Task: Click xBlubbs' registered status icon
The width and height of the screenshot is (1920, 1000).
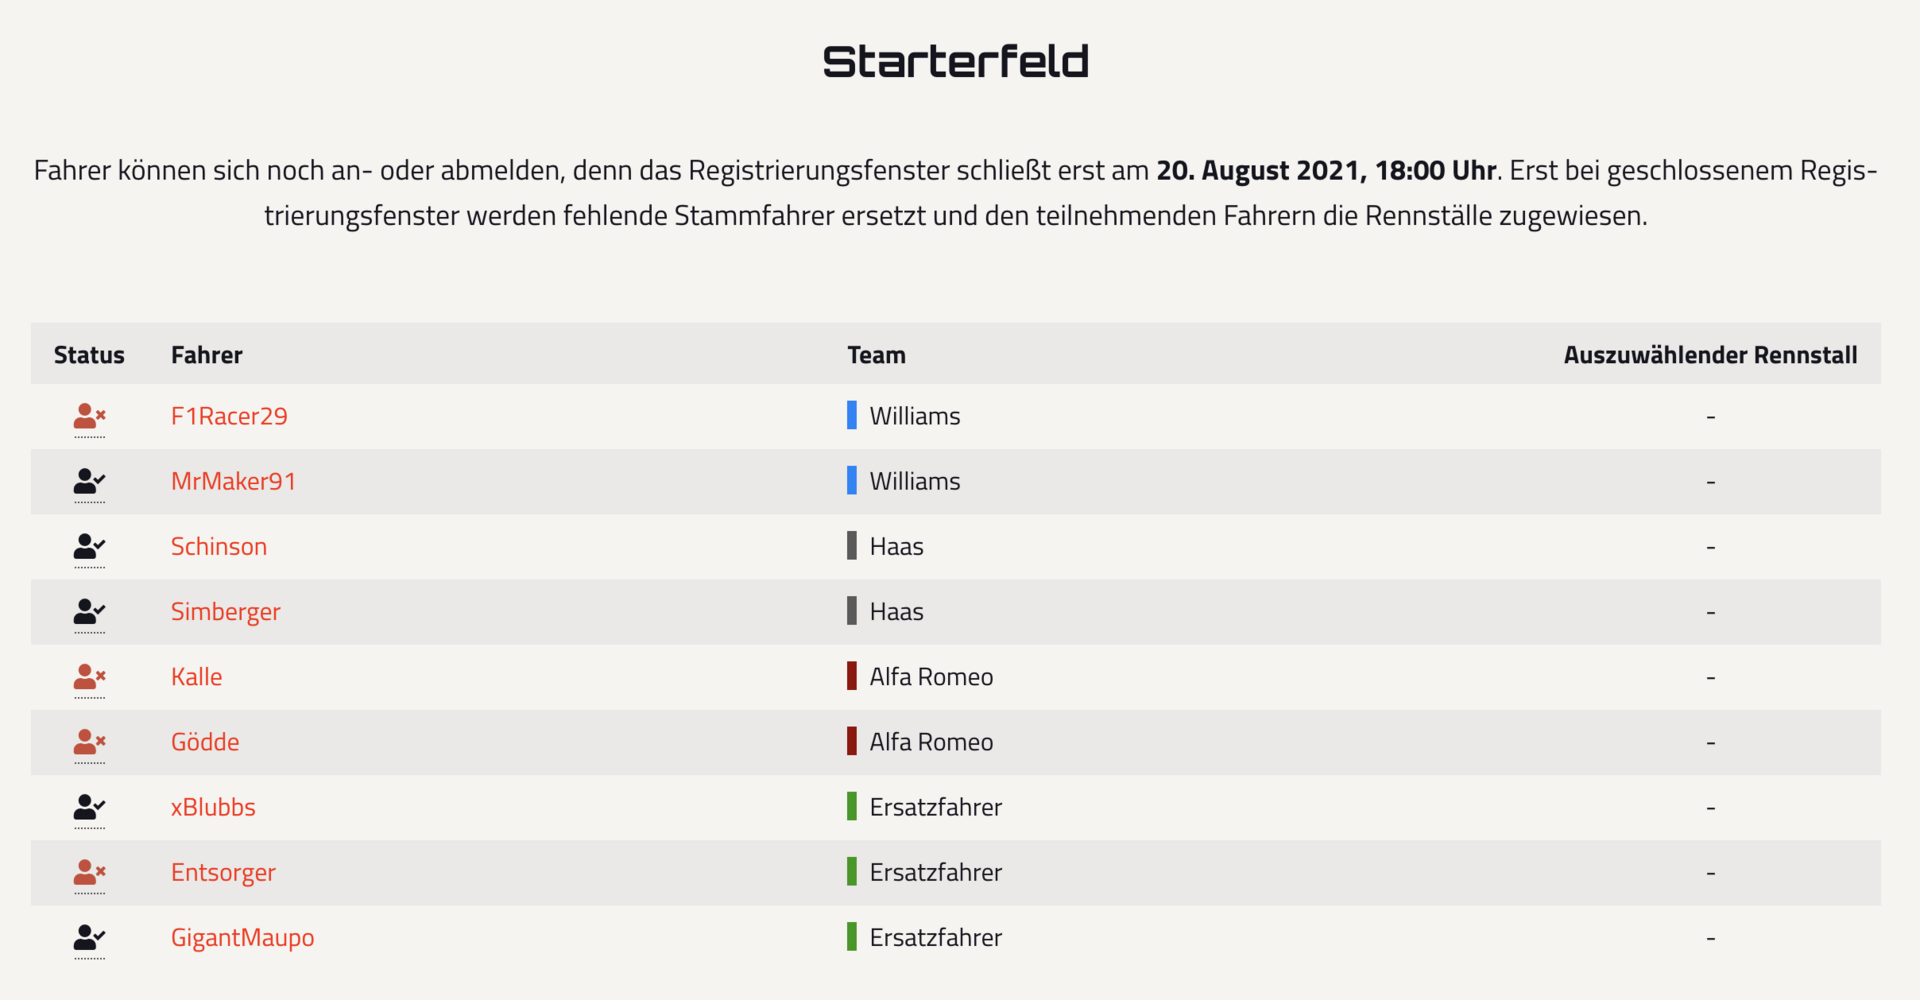Action: pos(89,807)
